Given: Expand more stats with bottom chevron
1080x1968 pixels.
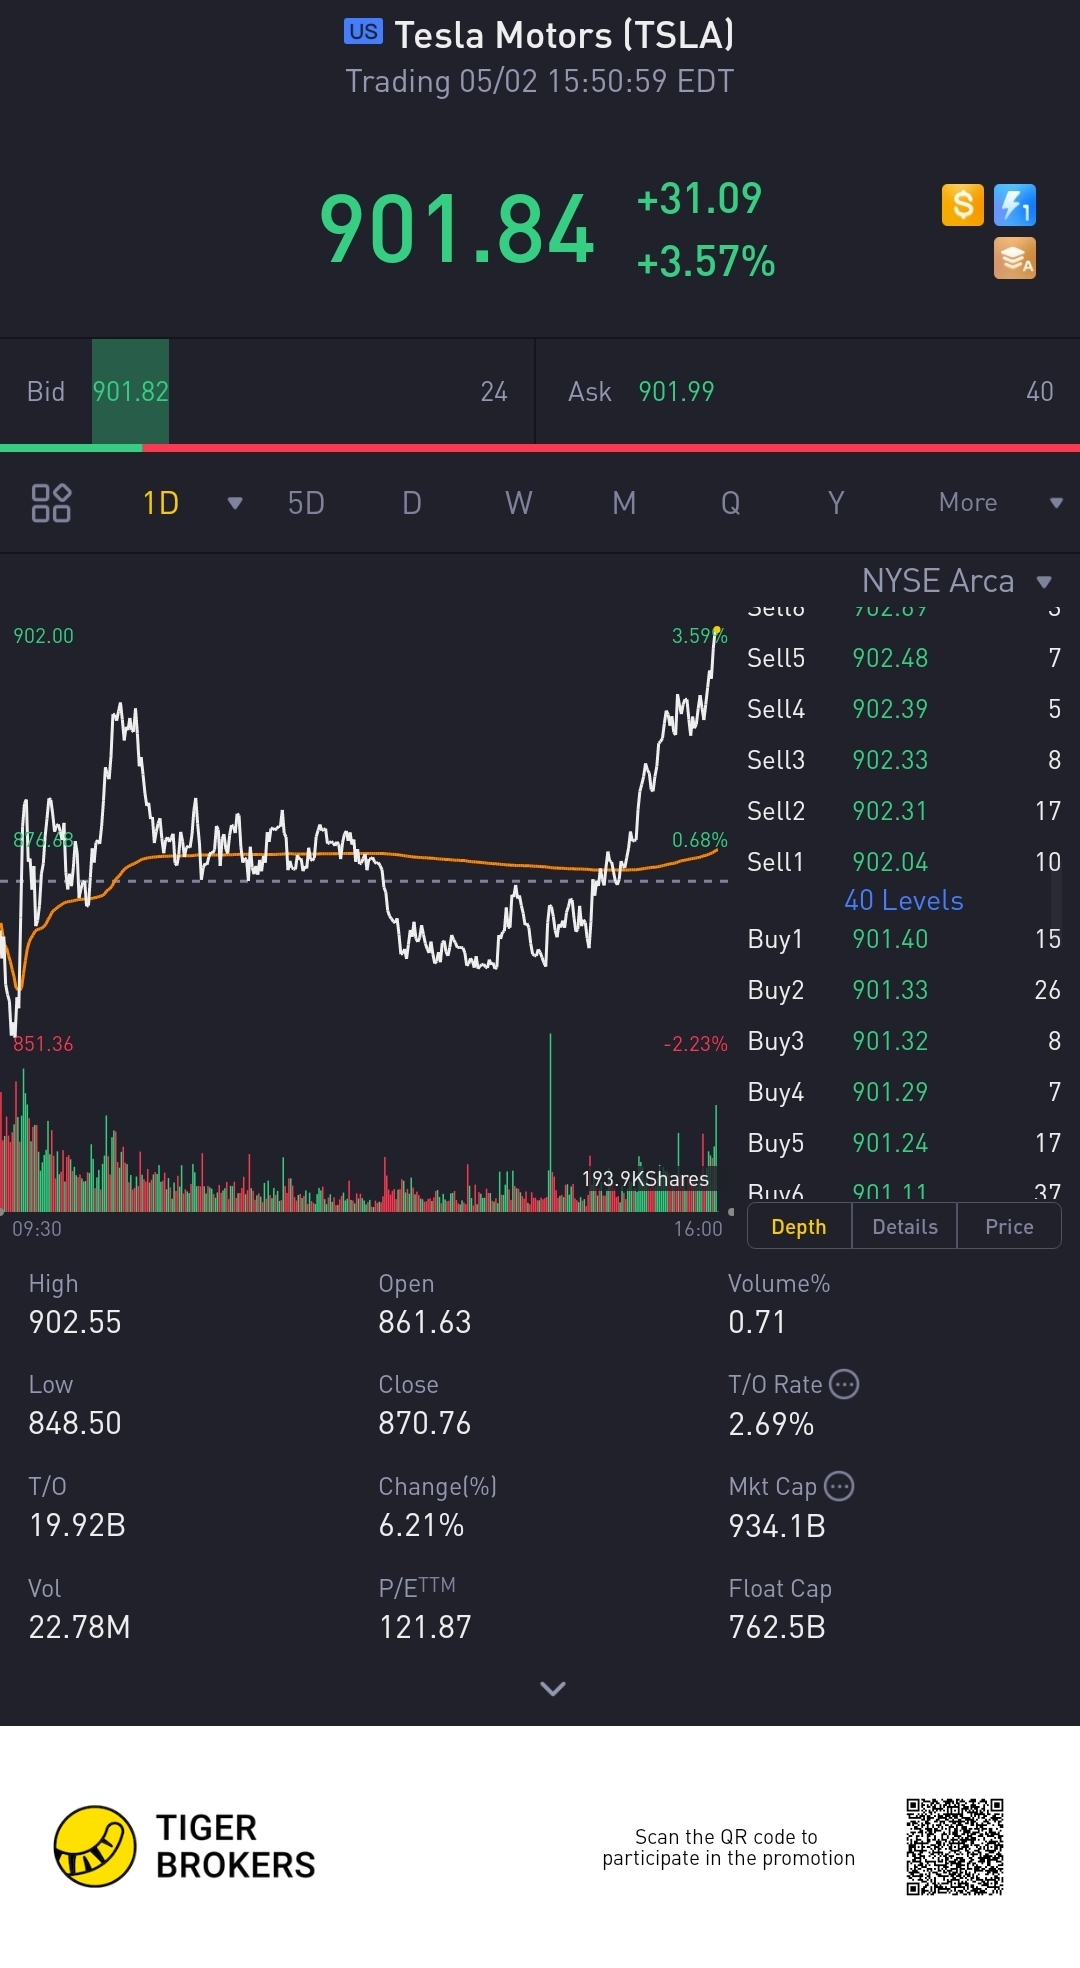Looking at the screenshot, I should [553, 1688].
